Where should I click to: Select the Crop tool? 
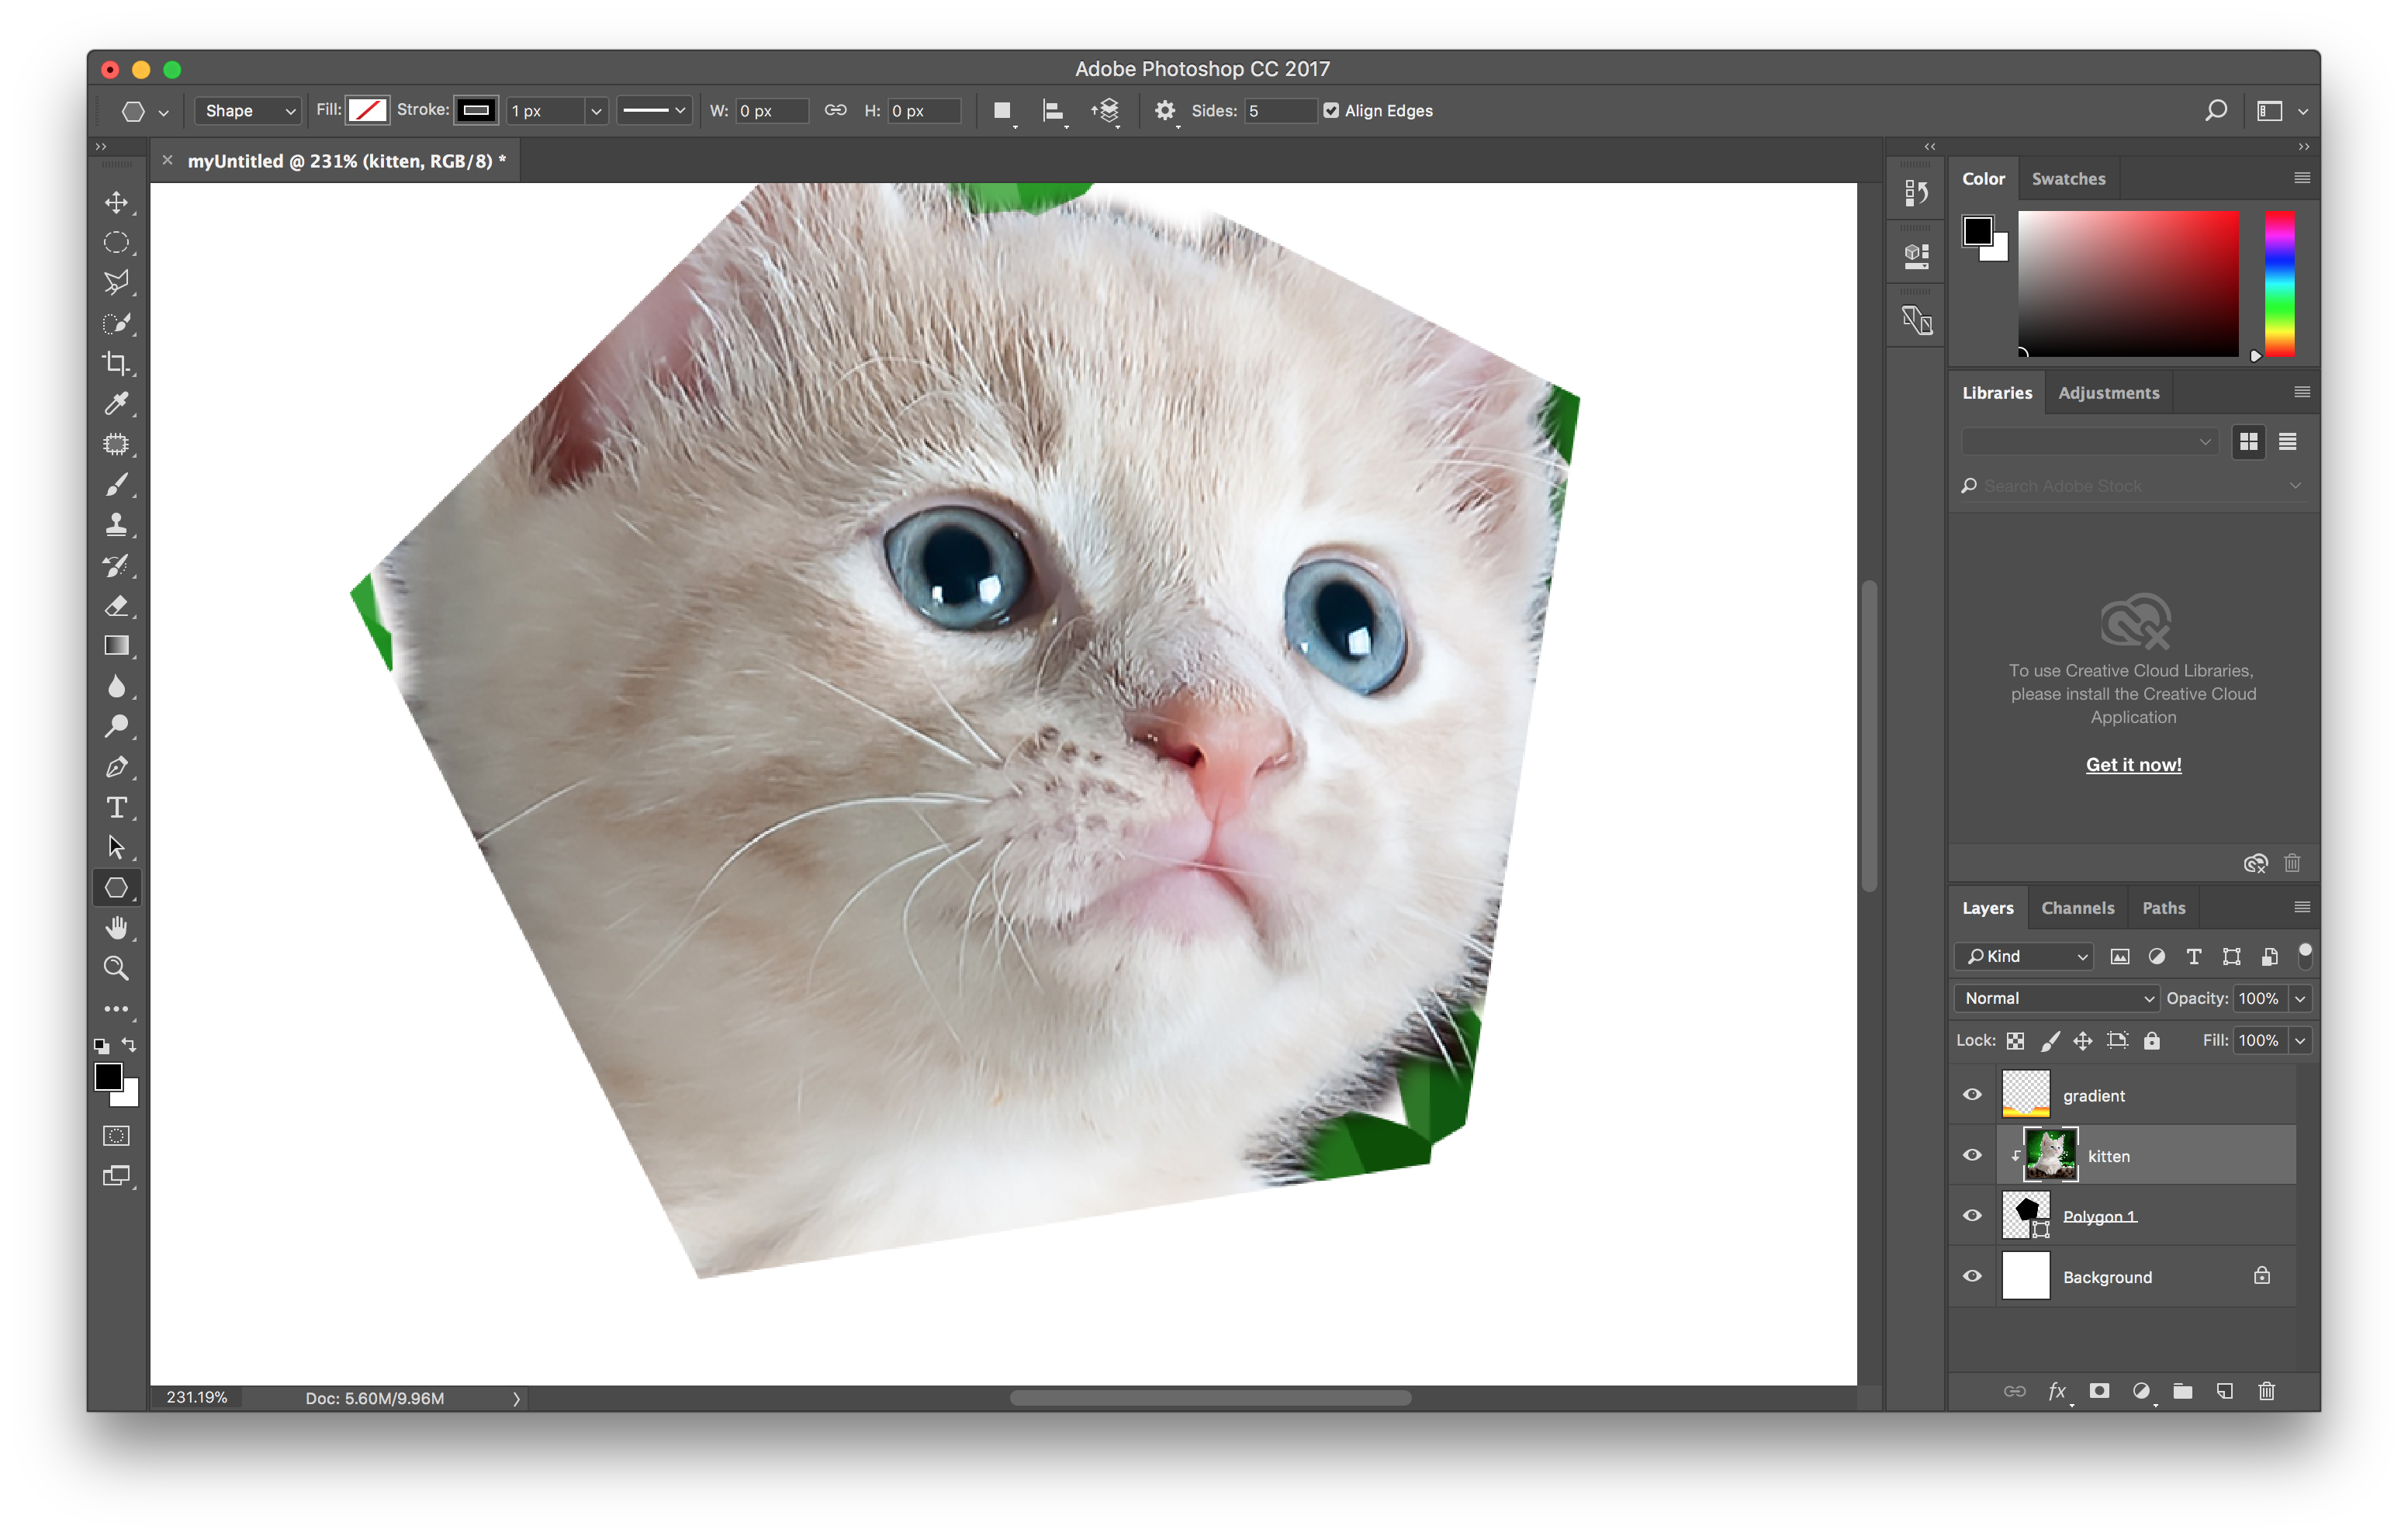pyautogui.click(x=117, y=363)
